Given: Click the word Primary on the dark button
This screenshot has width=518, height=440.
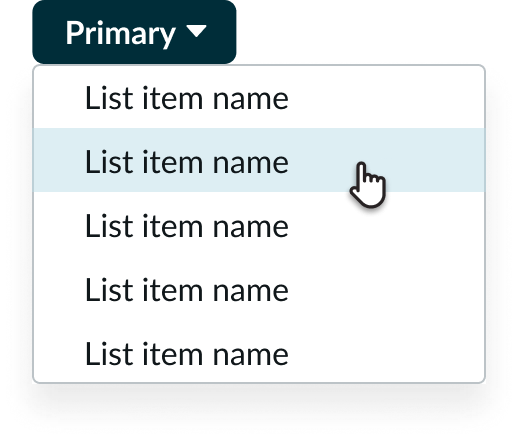Looking at the screenshot, I should coord(120,34).
